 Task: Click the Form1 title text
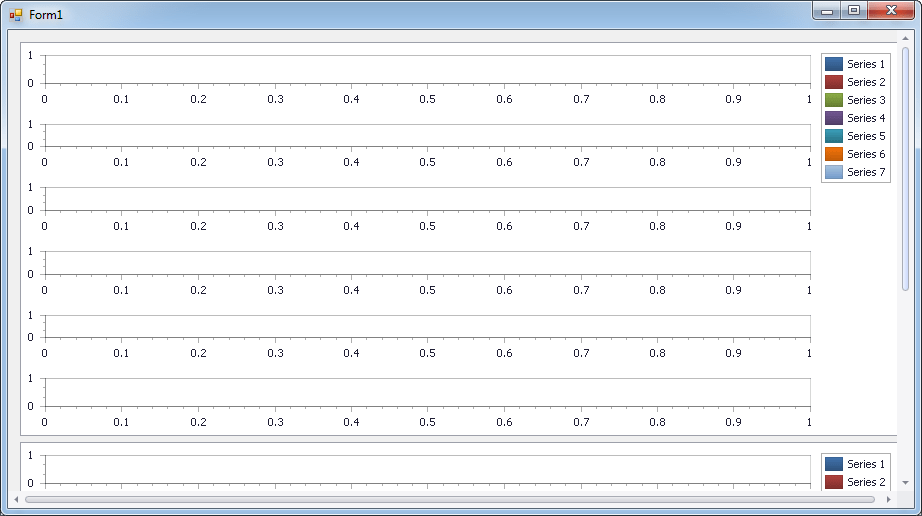pos(46,15)
